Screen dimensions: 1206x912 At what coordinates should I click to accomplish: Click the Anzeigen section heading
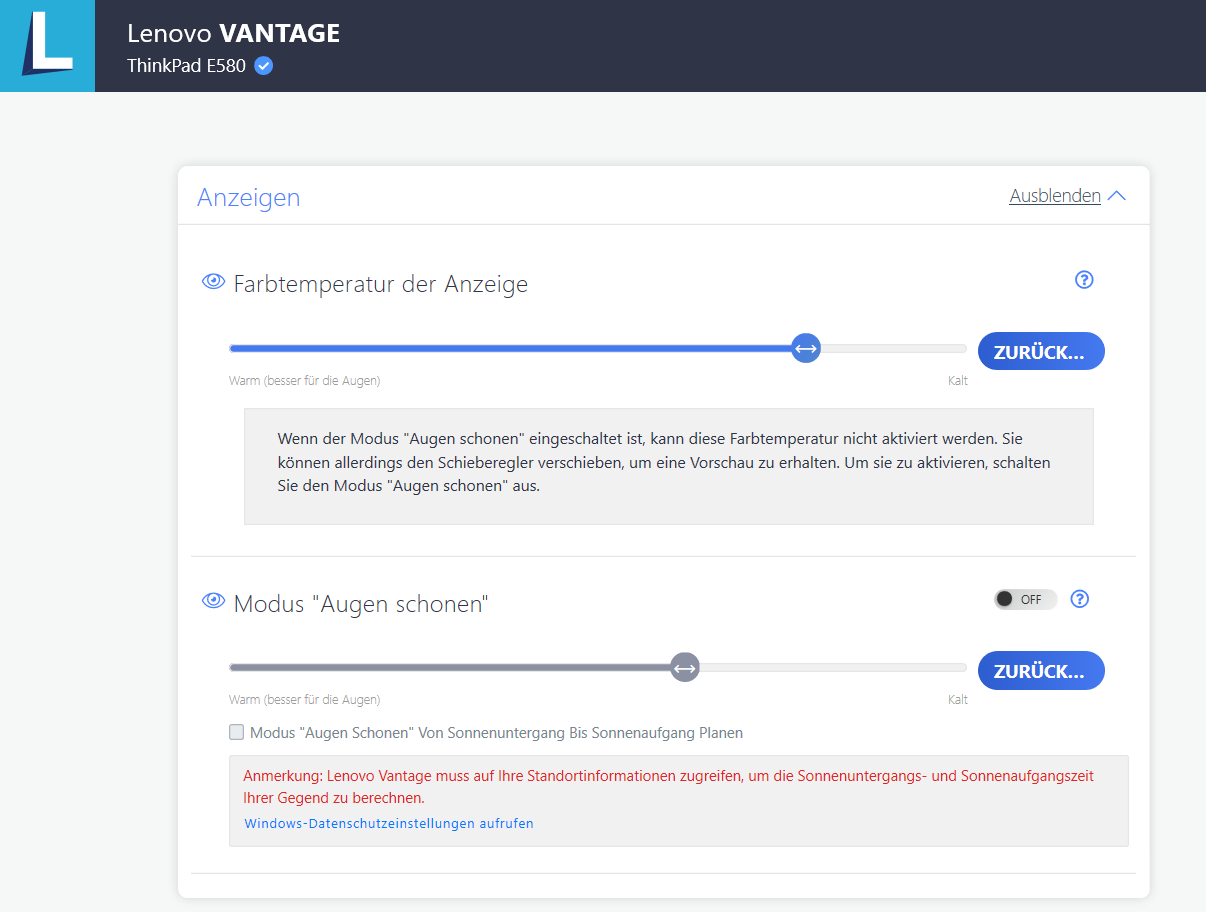click(249, 197)
